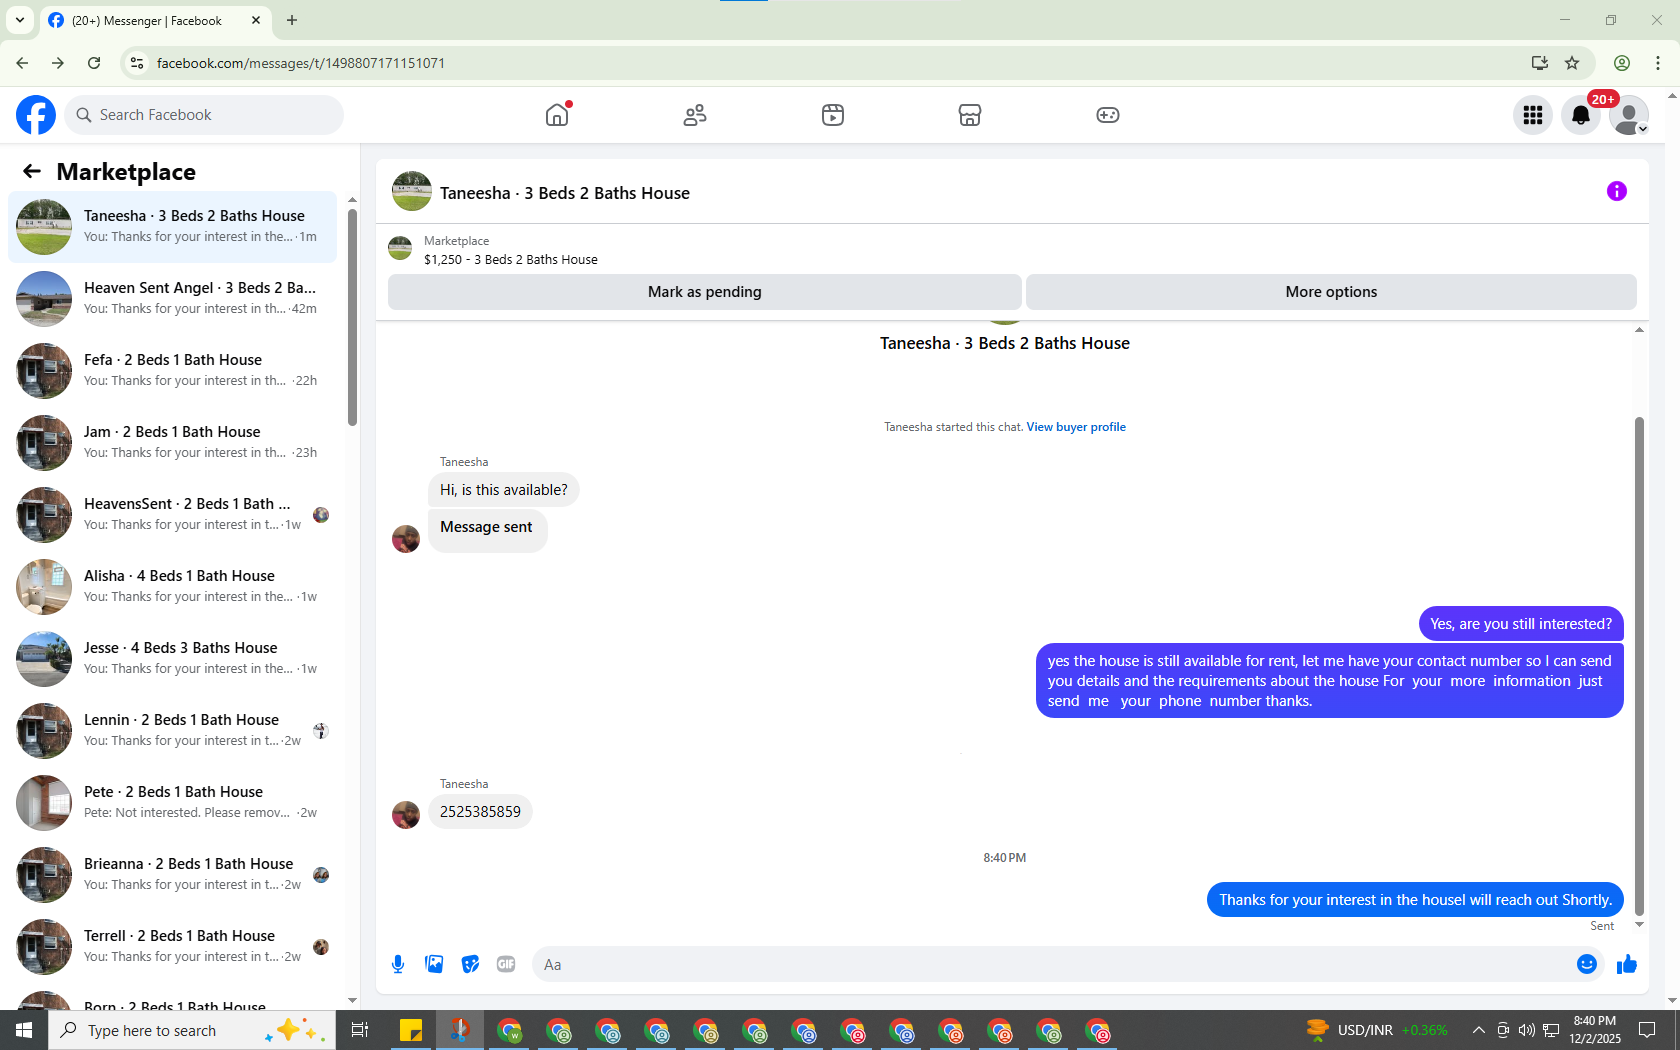The height and width of the screenshot is (1050, 1680).
Task: Choose a sticker icon in composer
Action: pos(470,964)
